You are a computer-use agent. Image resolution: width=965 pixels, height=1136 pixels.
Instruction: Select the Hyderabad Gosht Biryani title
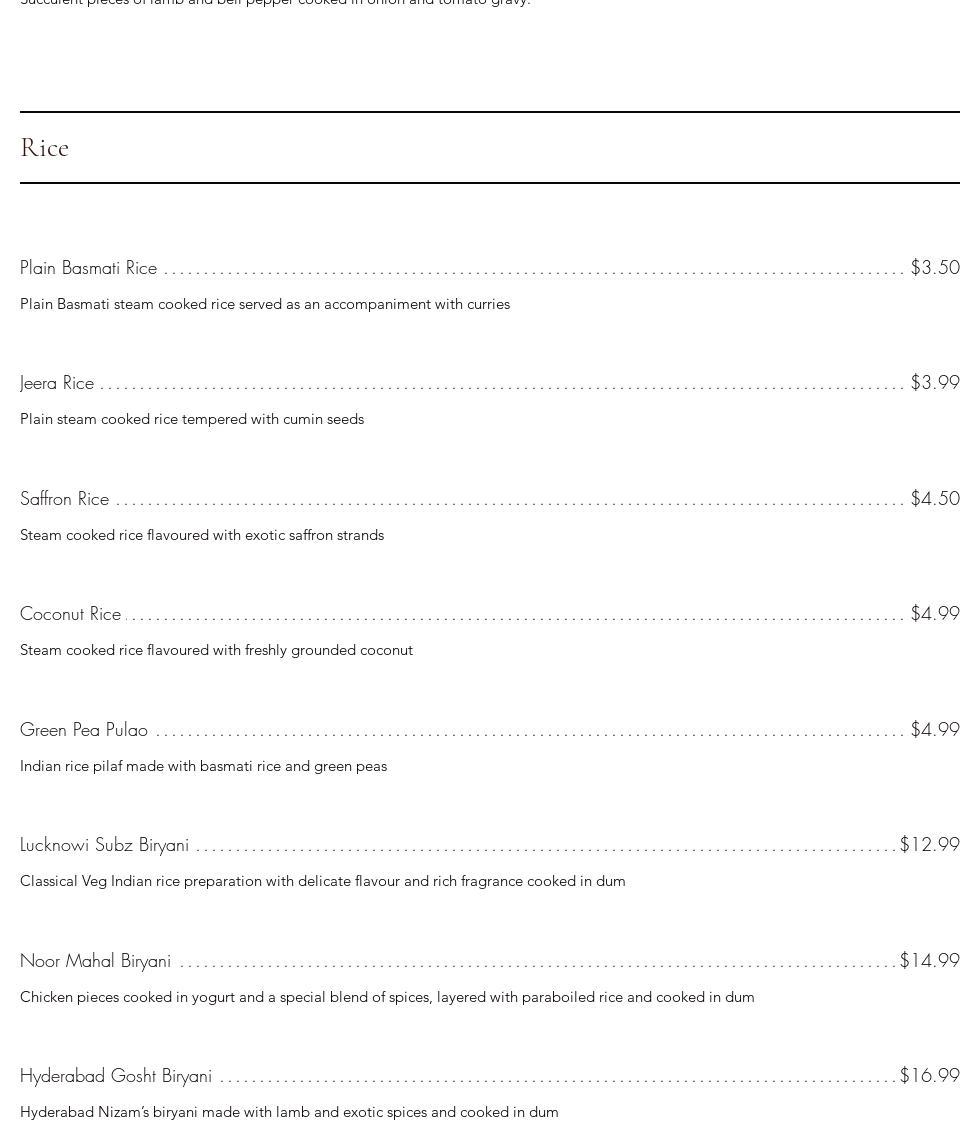click(116, 1076)
